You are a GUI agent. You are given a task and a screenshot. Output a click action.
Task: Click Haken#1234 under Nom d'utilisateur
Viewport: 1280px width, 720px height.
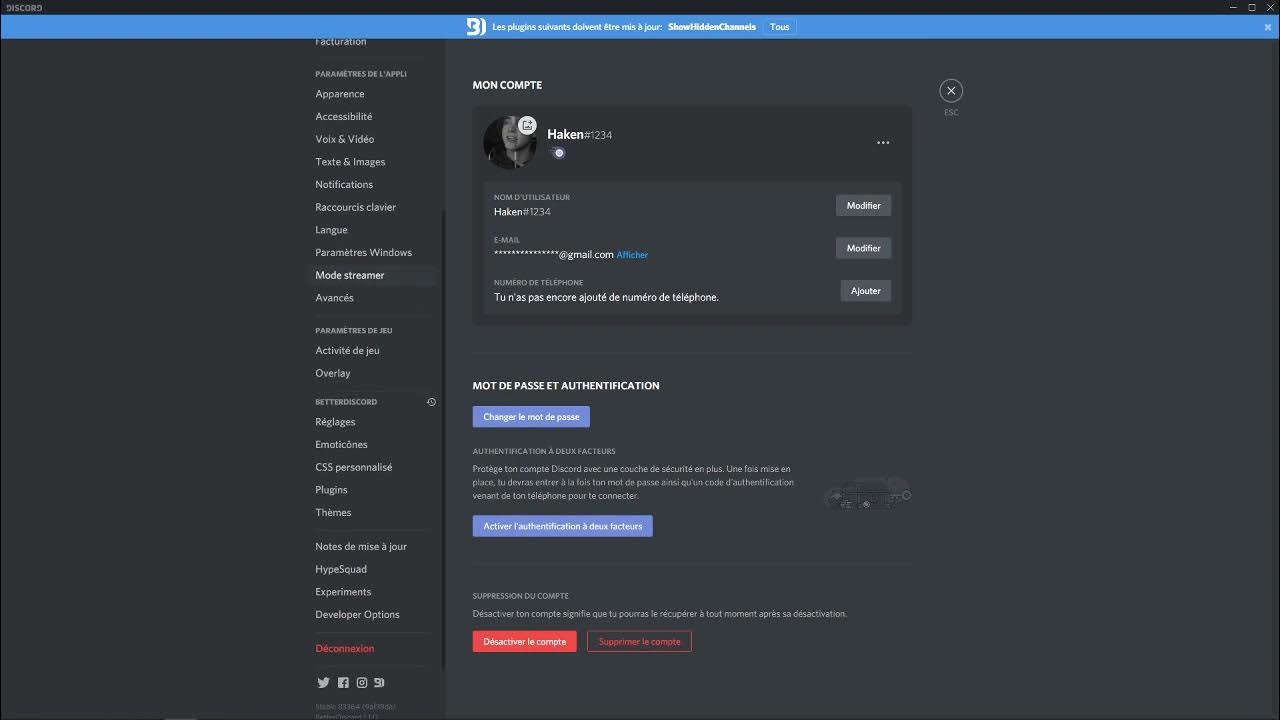click(x=522, y=212)
